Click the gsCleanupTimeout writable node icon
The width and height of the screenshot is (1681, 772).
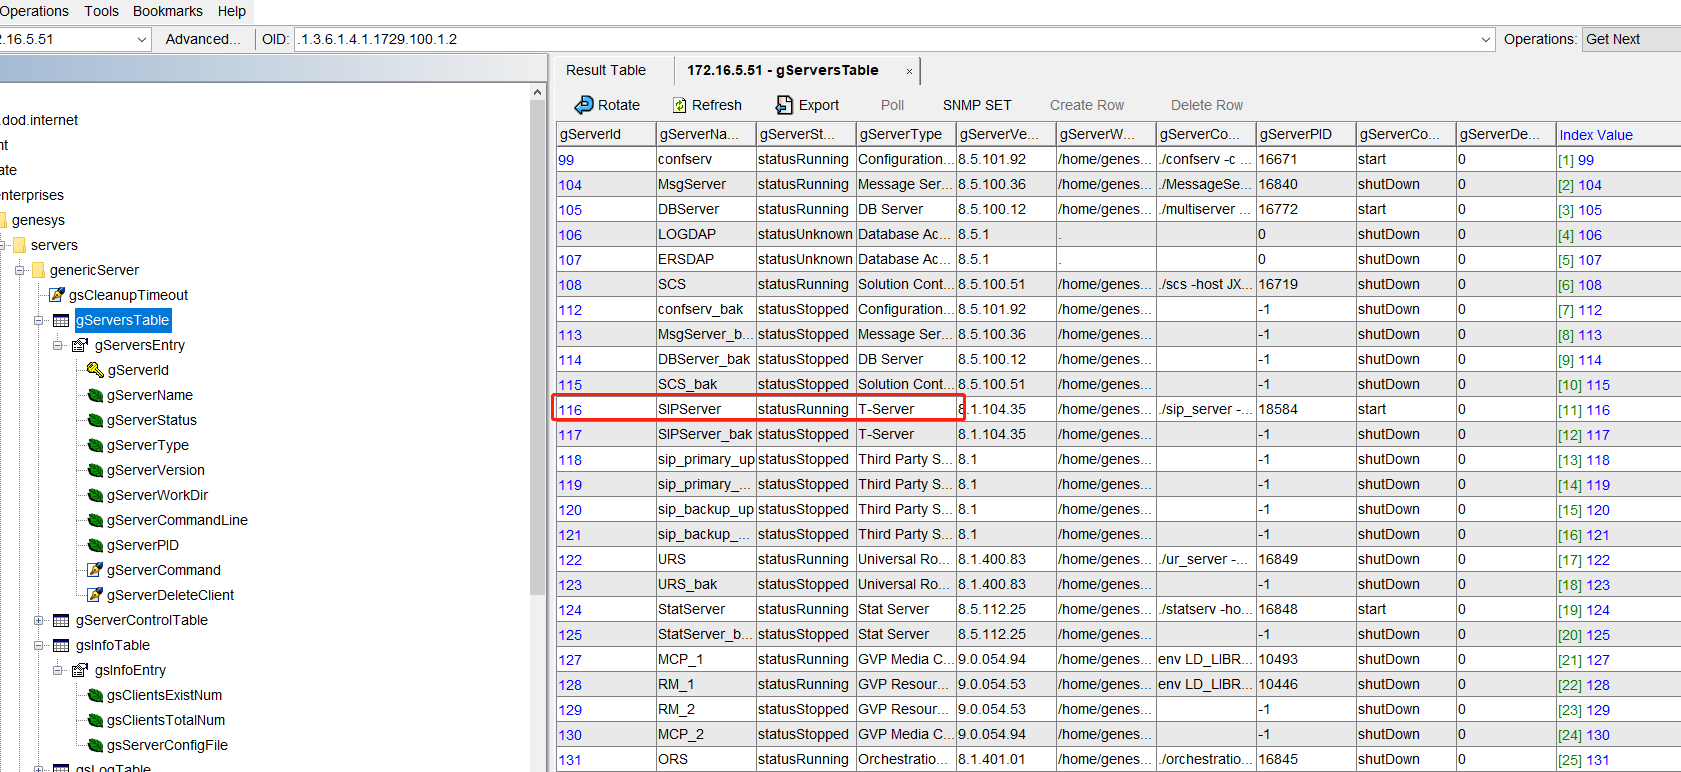pyautogui.click(x=57, y=295)
